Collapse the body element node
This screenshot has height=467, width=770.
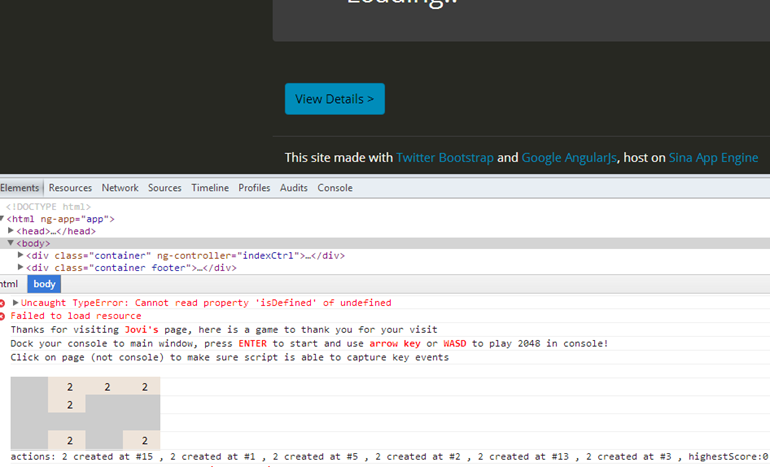(10, 243)
